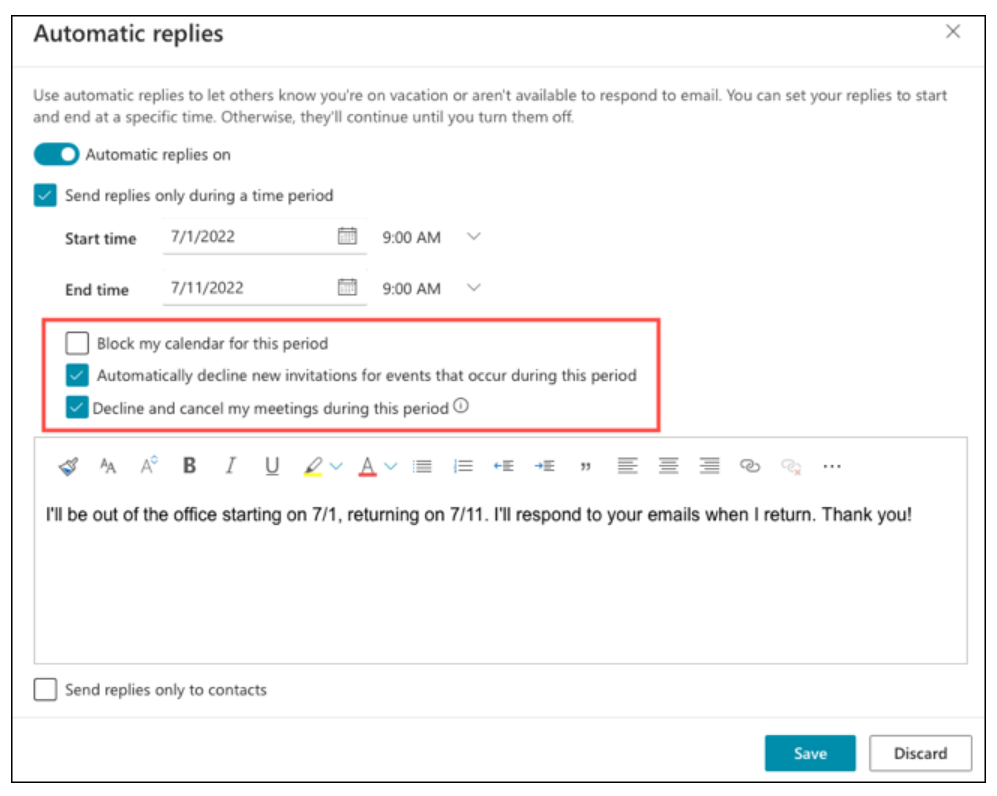Toggle italic formatting
The height and width of the screenshot is (796, 997).
pyautogui.click(x=230, y=466)
